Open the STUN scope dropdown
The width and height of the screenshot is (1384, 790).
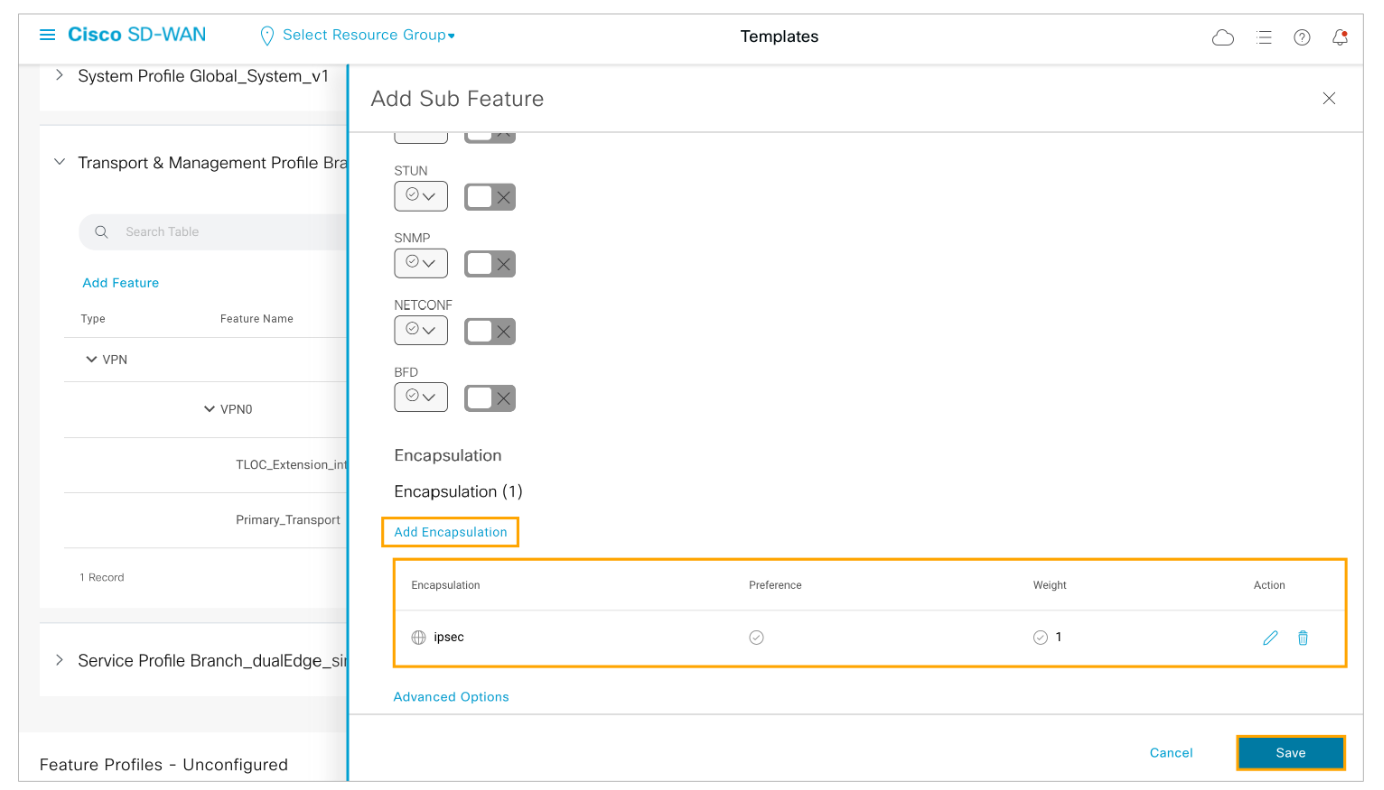[421, 197]
